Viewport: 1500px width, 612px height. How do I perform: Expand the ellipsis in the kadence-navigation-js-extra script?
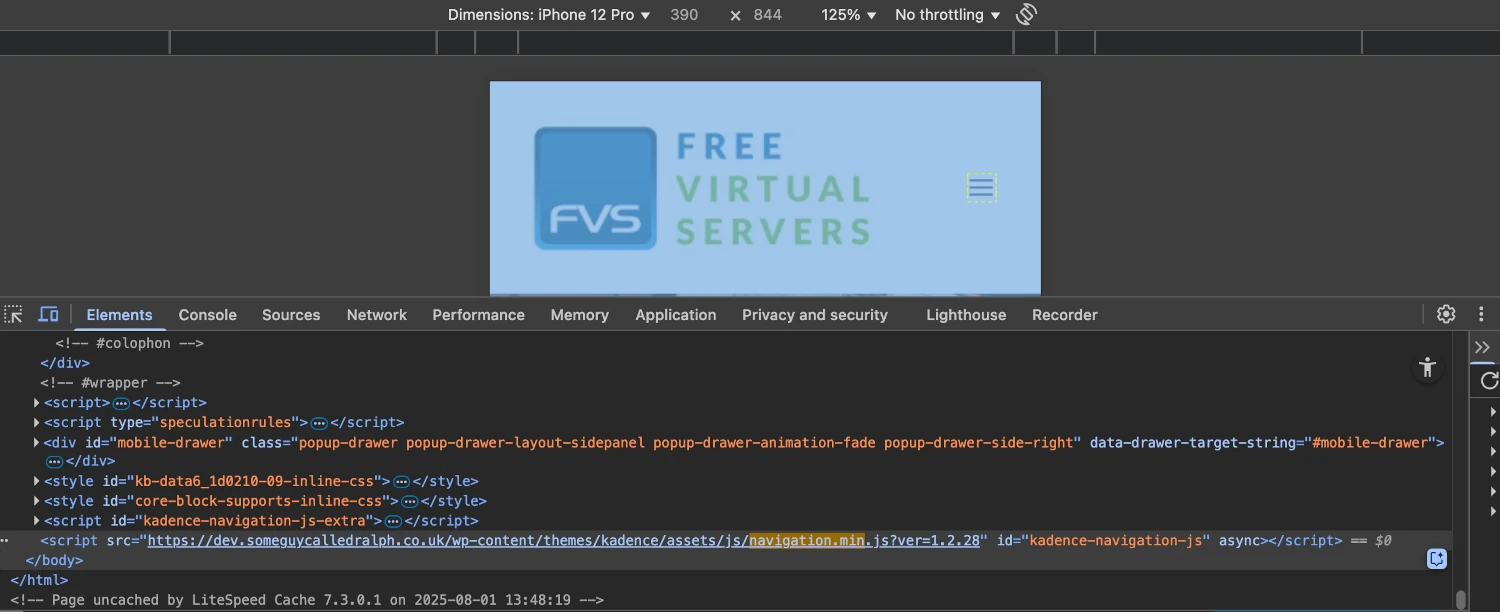[x=393, y=521]
